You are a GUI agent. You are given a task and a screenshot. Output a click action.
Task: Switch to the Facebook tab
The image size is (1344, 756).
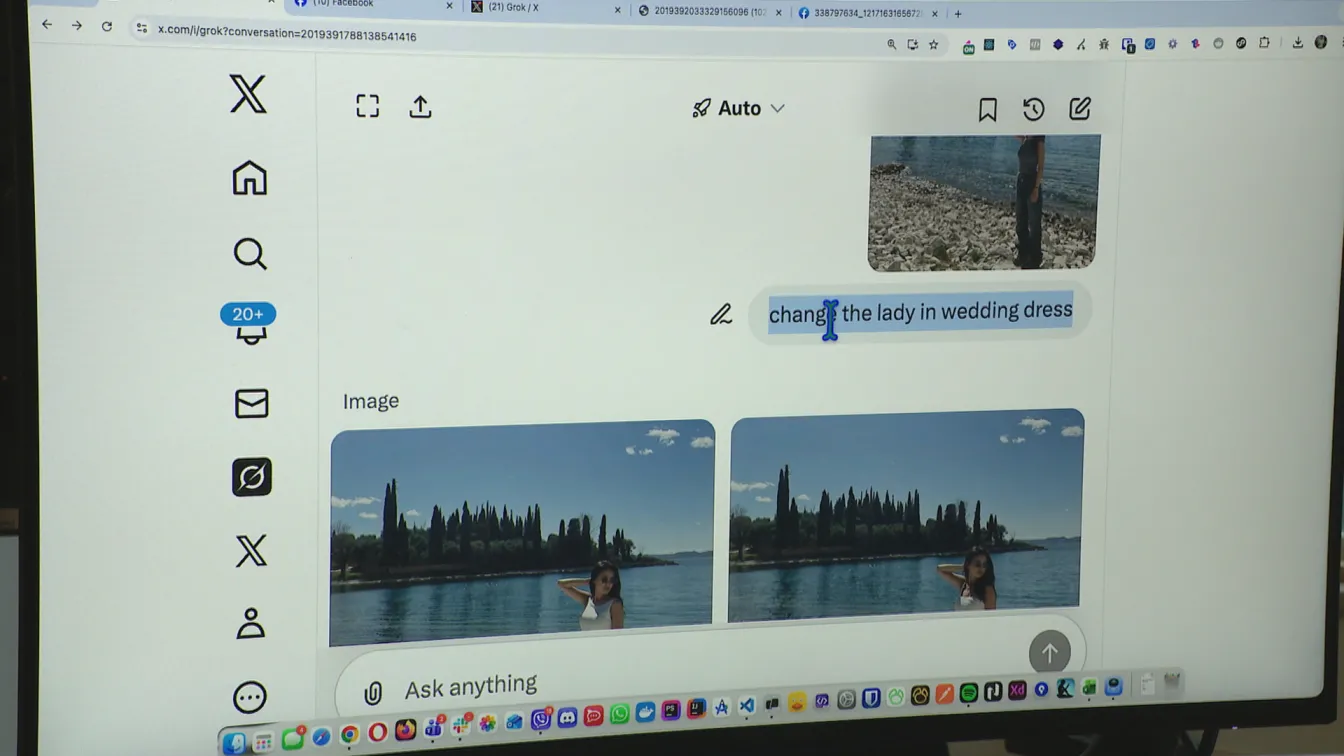pyautogui.click(x=372, y=5)
